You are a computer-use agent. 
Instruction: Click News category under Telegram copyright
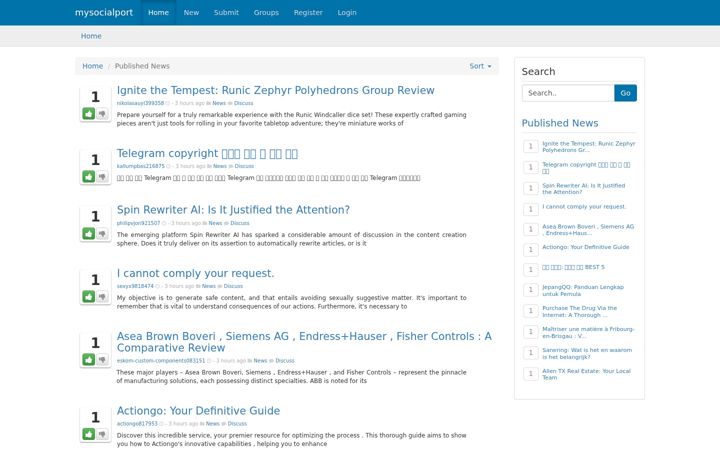220,166
